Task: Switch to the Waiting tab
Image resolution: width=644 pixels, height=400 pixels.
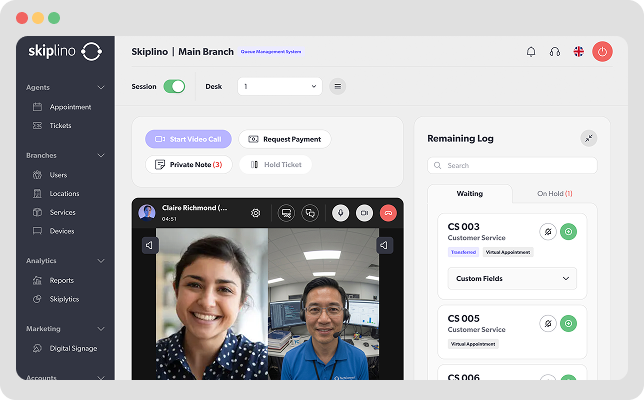Action: tap(469, 193)
